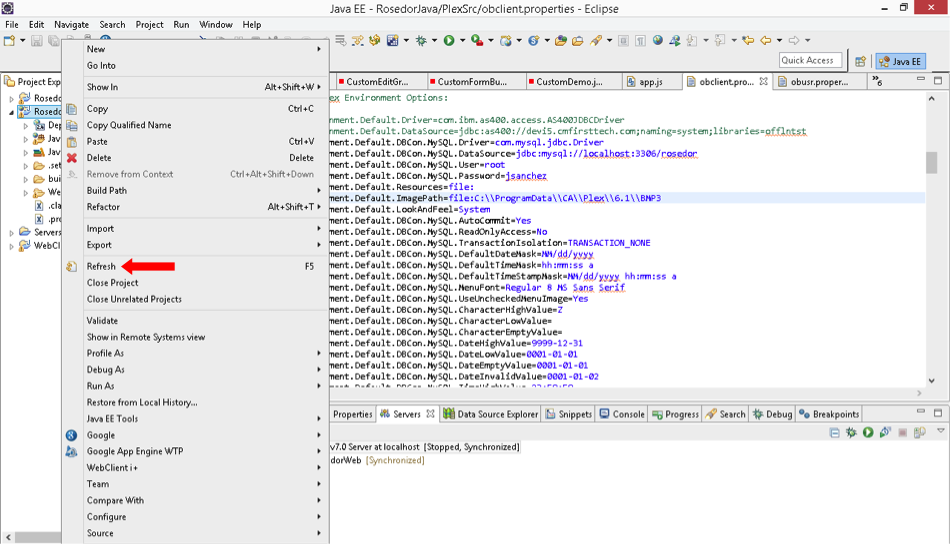Select Refresh from the context menu
Image resolution: width=950 pixels, height=544 pixels.
pyautogui.click(x=101, y=267)
